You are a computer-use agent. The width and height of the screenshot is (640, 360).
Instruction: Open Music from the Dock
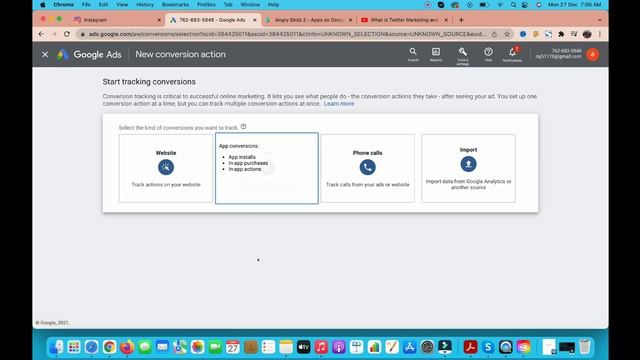[321, 347]
